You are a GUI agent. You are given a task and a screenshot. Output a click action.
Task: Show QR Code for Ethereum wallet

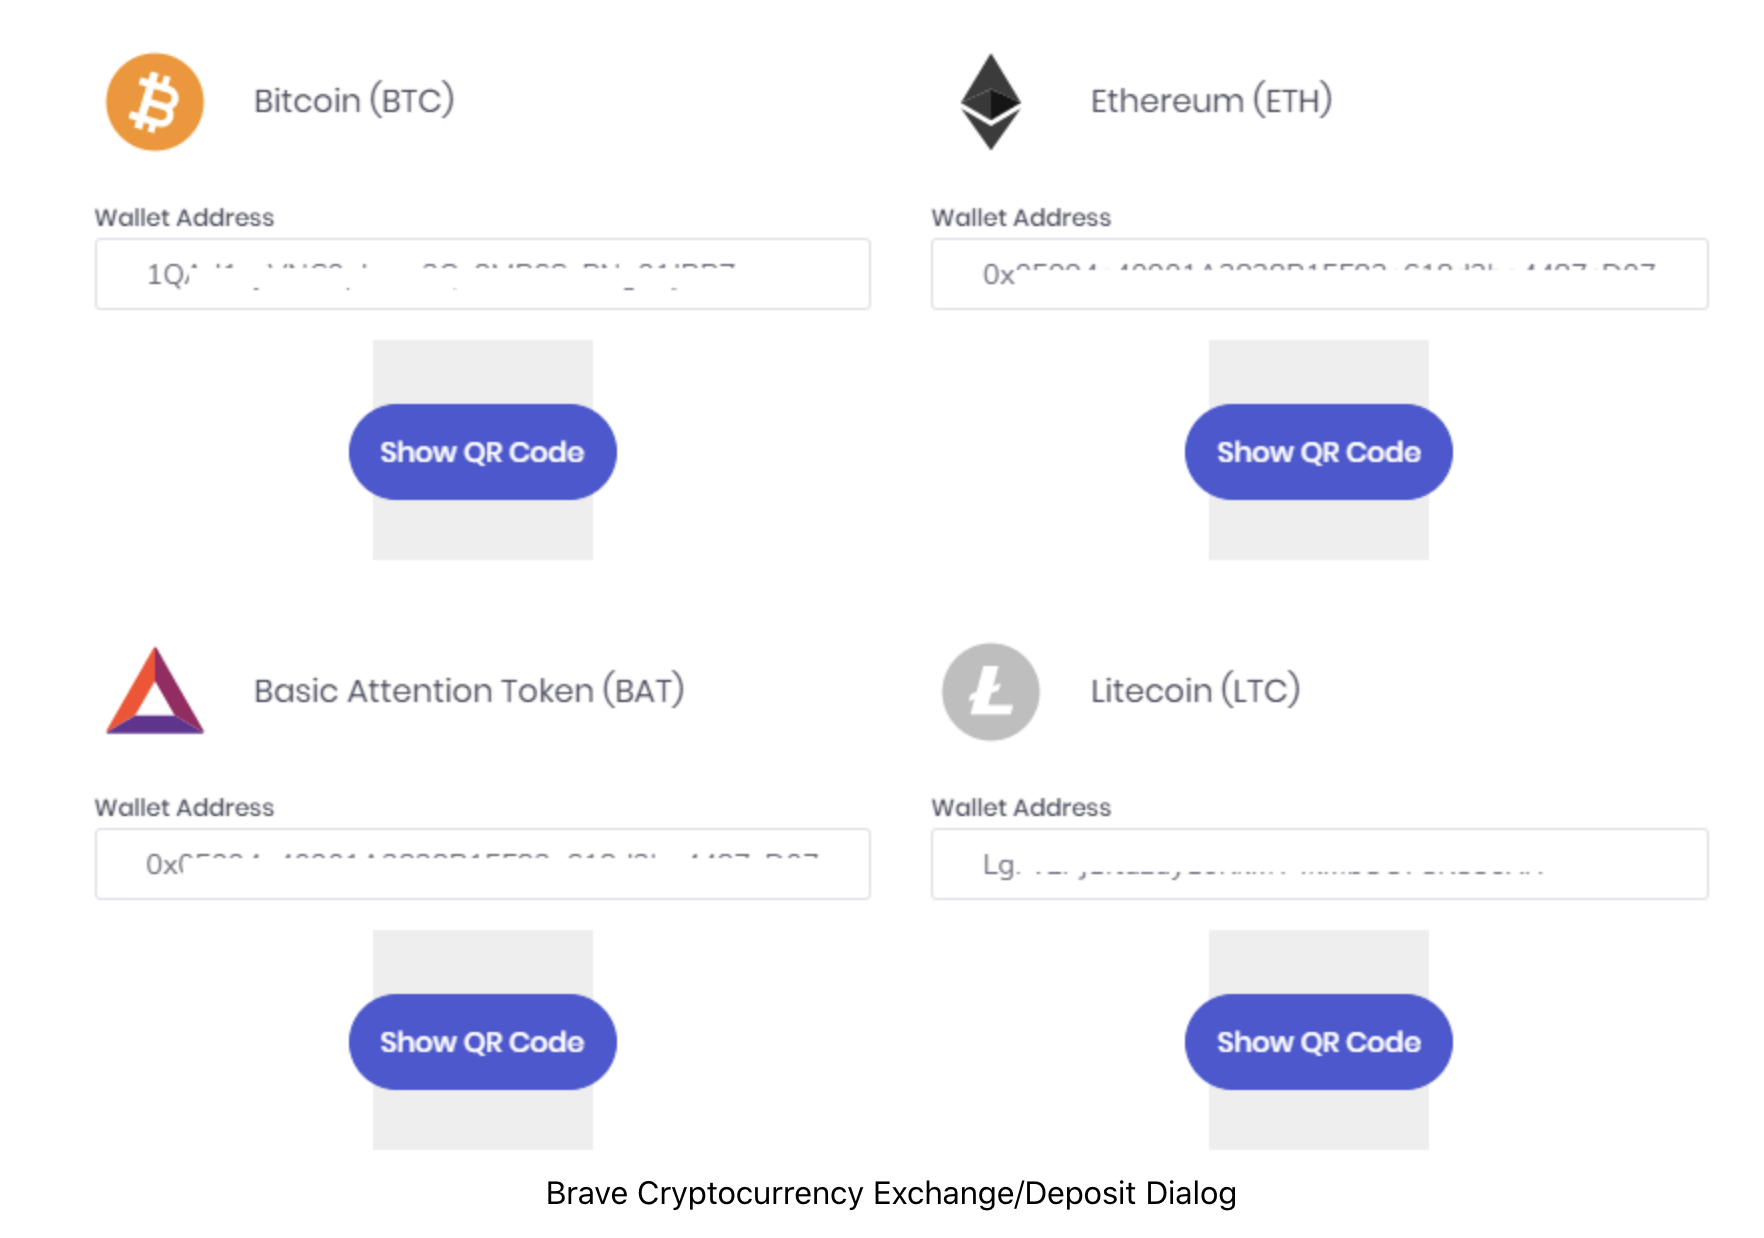tap(1318, 452)
